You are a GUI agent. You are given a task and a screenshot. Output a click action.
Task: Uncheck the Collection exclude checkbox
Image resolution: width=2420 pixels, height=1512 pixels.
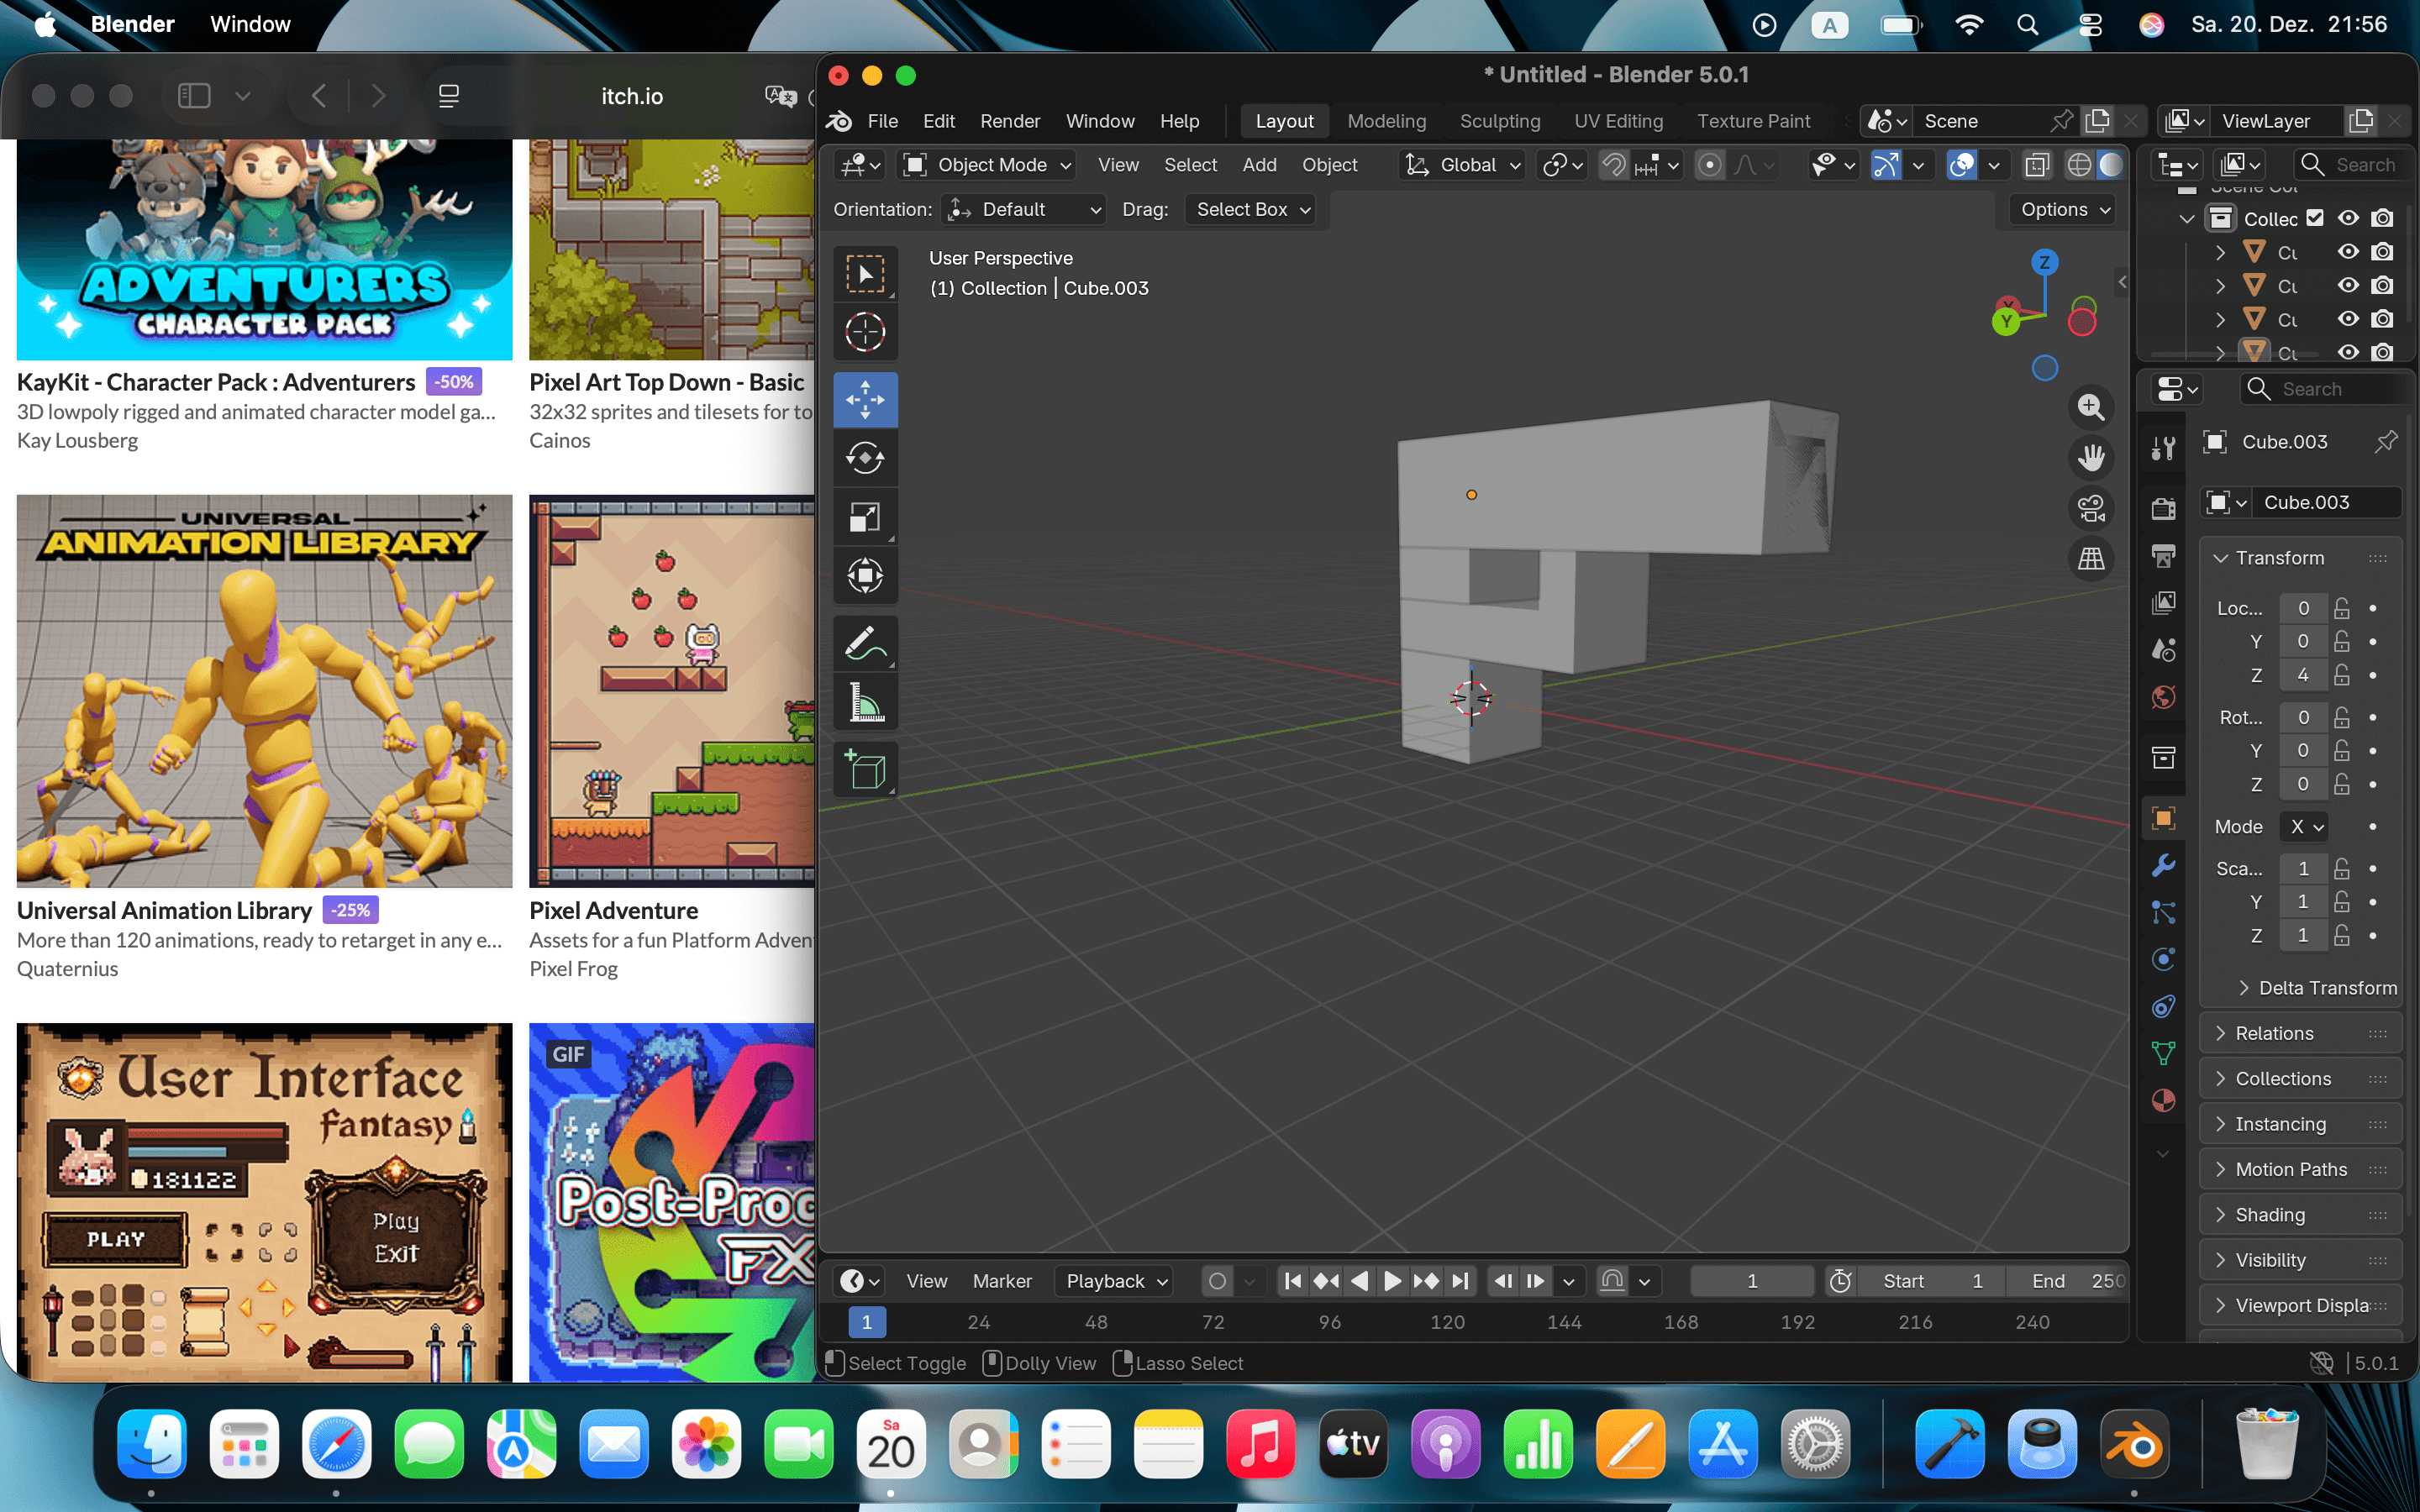[x=2315, y=218]
